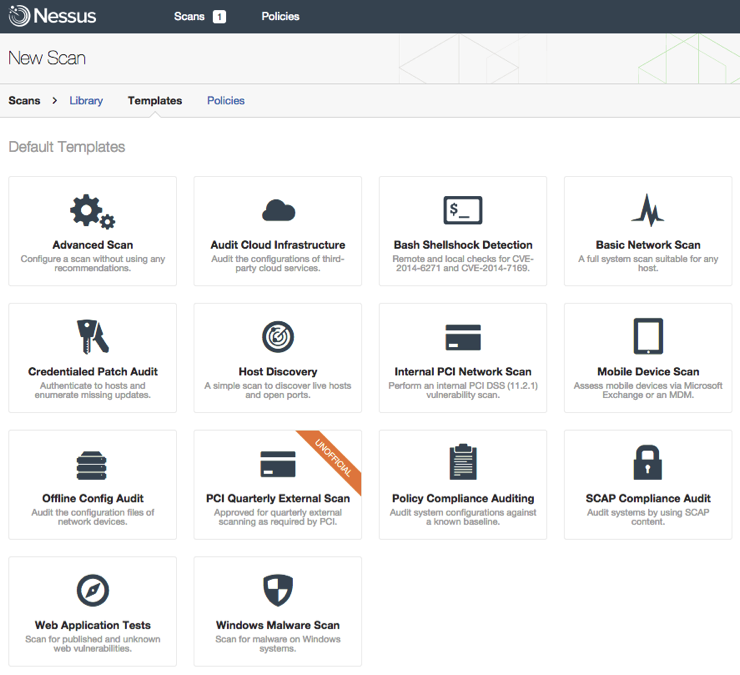Pick the Basic Network Scan title

[x=648, y=245]
